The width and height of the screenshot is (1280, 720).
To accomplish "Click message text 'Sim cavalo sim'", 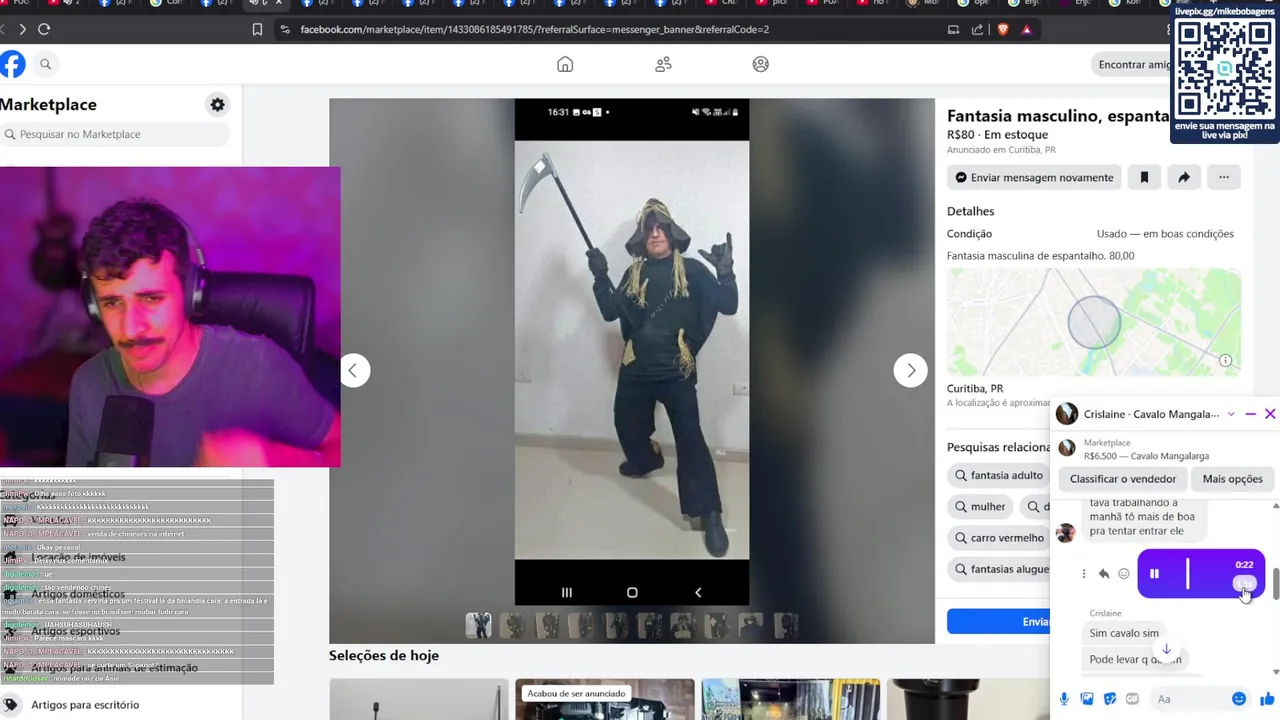I will (1124, 633).
